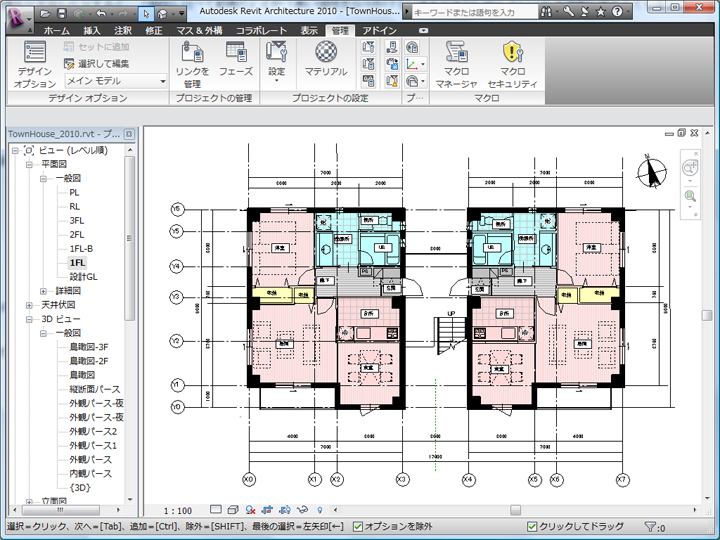Switch to the 挿入 ribbon tab

pyautogui.click(x=92, y=31)
